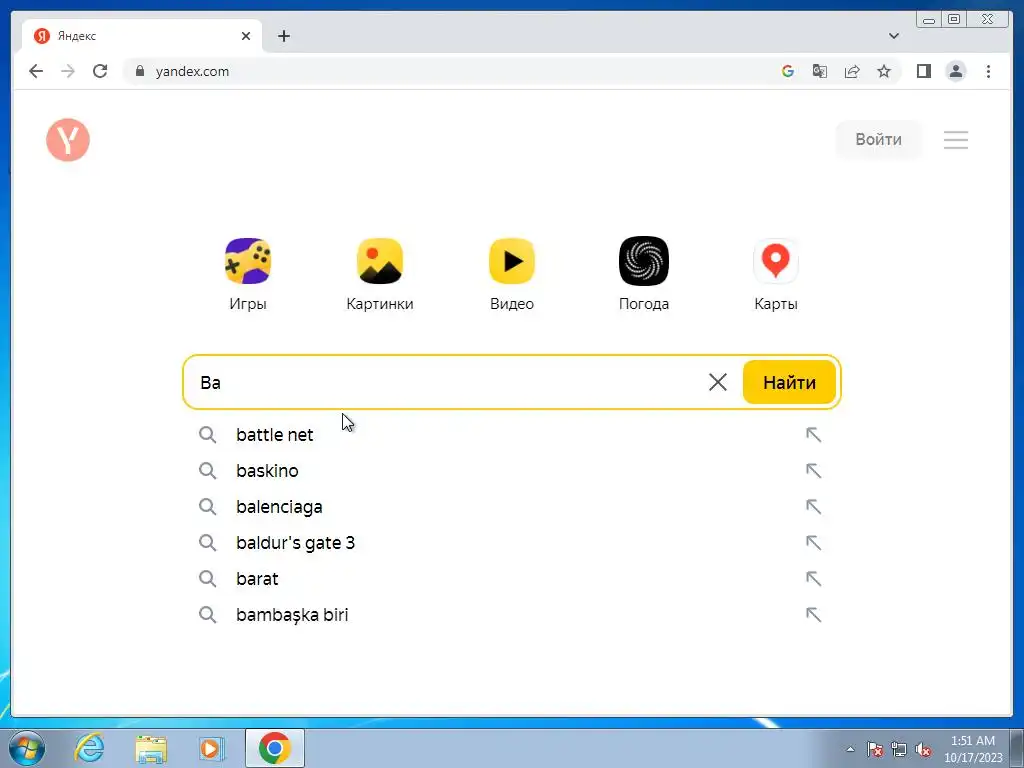This screenshot has width=1024, height=768.
Task: Click the Chrome taskbar button
Action: [x=275, y=748]
